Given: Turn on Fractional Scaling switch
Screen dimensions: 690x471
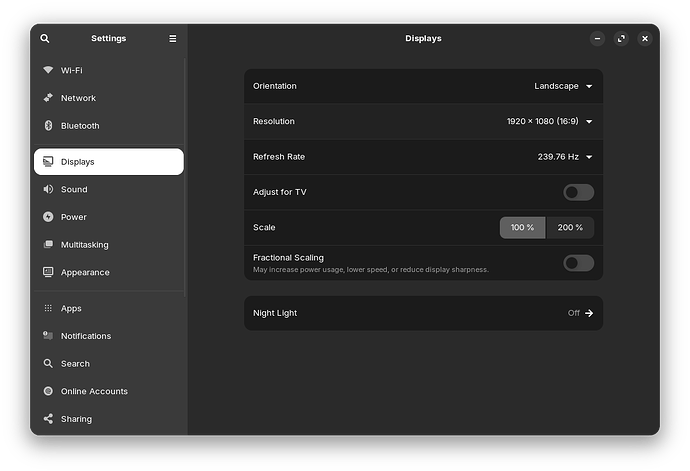Looking at the screenshot, I should click(x=578, y=263).
